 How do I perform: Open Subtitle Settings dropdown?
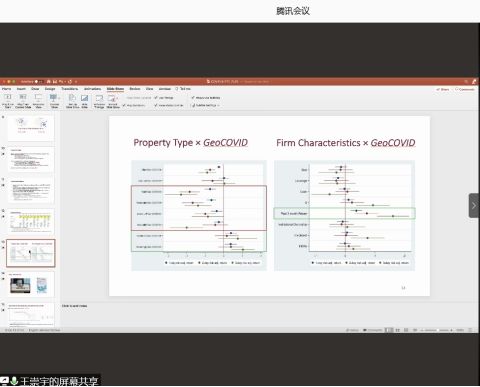[x=206, y=105]
